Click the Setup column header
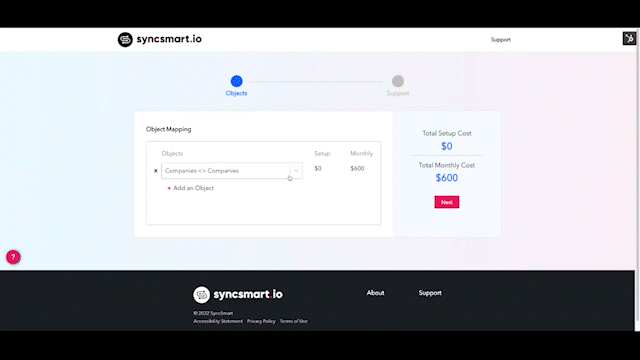Image resolution: width=640 pixels, height=360 pixels. [x=322, y=153]
